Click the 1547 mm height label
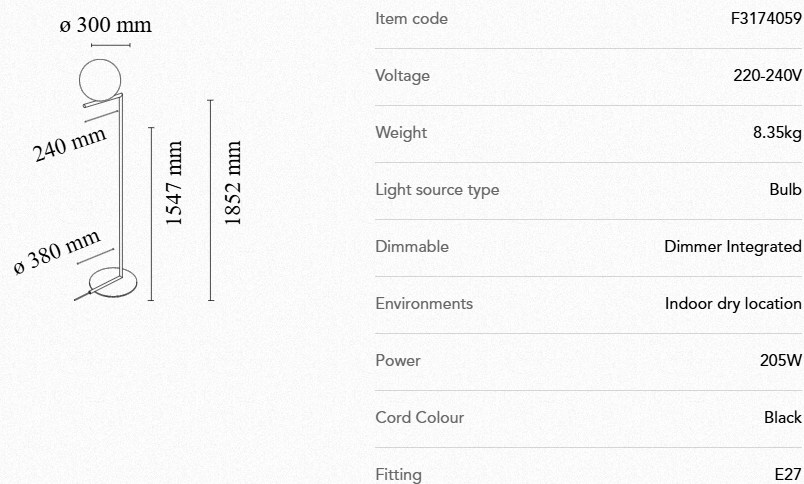 pos(175,183)
